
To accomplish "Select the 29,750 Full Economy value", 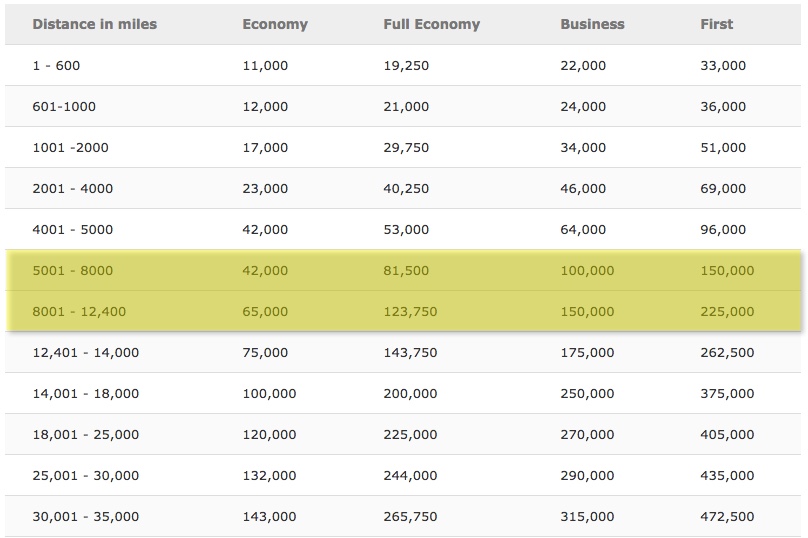I will (406, 148).
